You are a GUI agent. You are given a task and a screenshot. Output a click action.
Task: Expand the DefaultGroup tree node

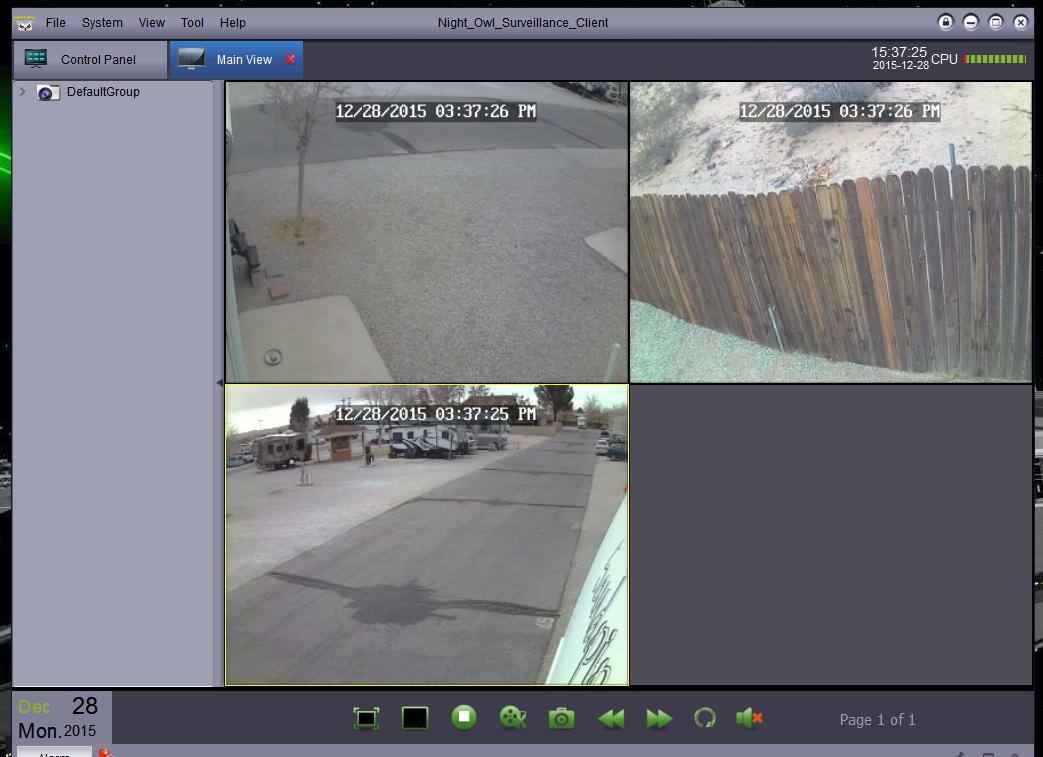pyautogui.click(x=22, y=92)
